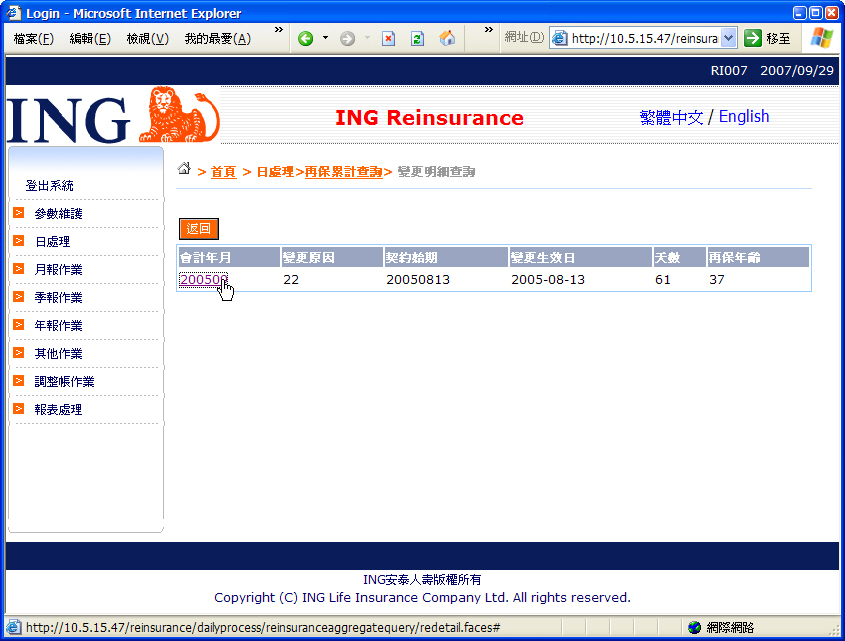
Task: Click the Refresh page icon
Action: tap(417, 38)
